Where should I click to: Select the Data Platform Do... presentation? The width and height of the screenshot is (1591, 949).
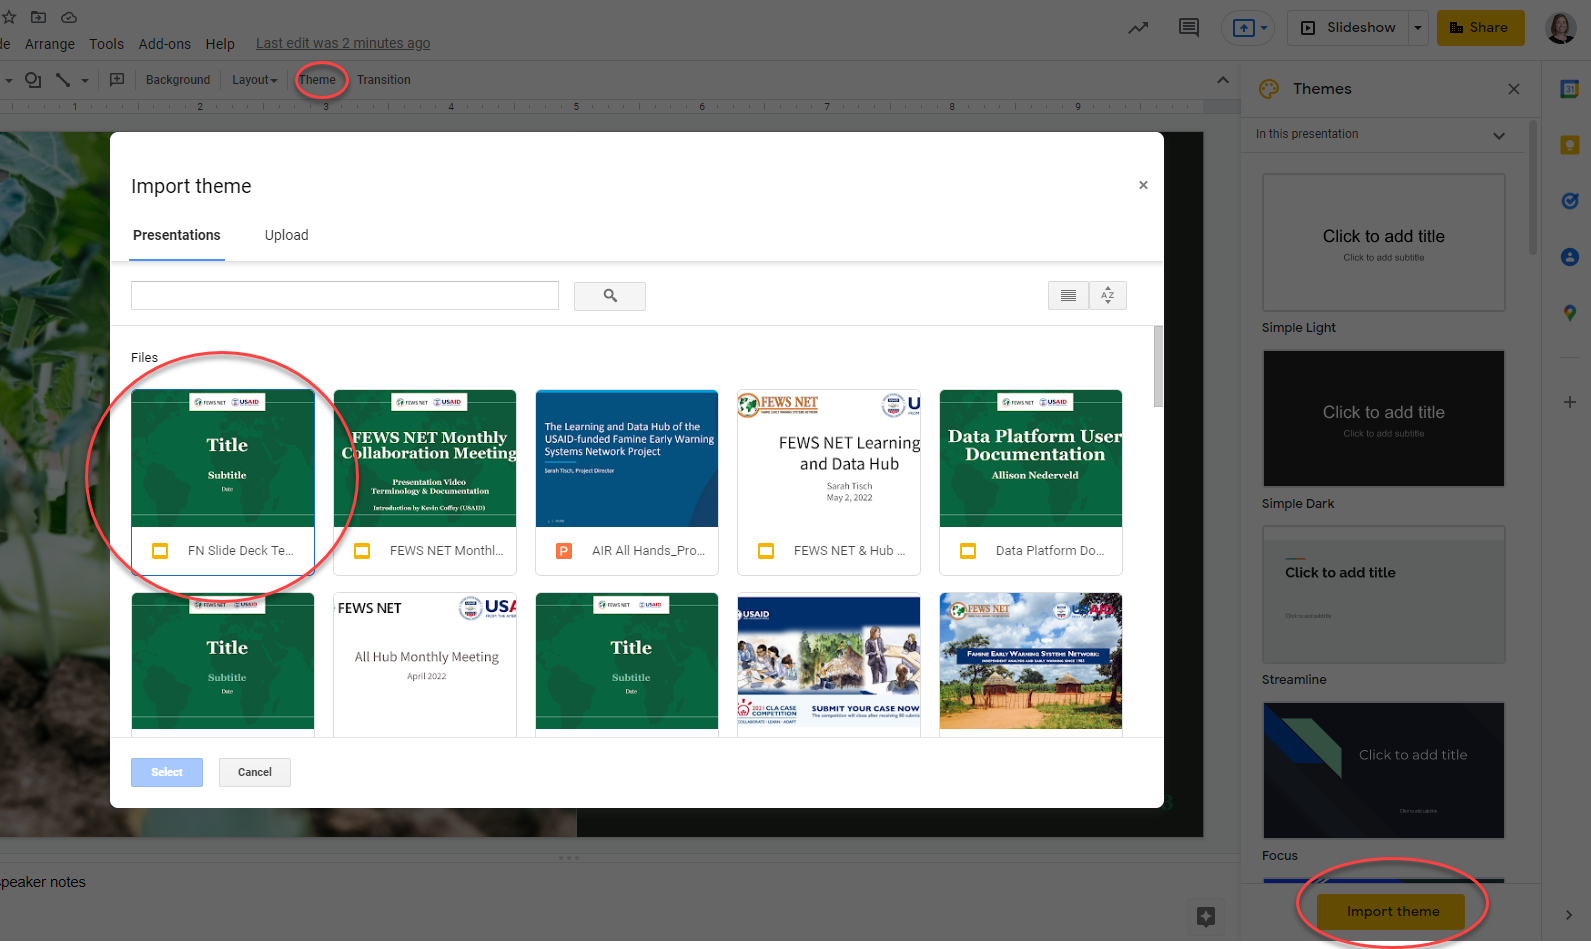(x=1031, y=482)
